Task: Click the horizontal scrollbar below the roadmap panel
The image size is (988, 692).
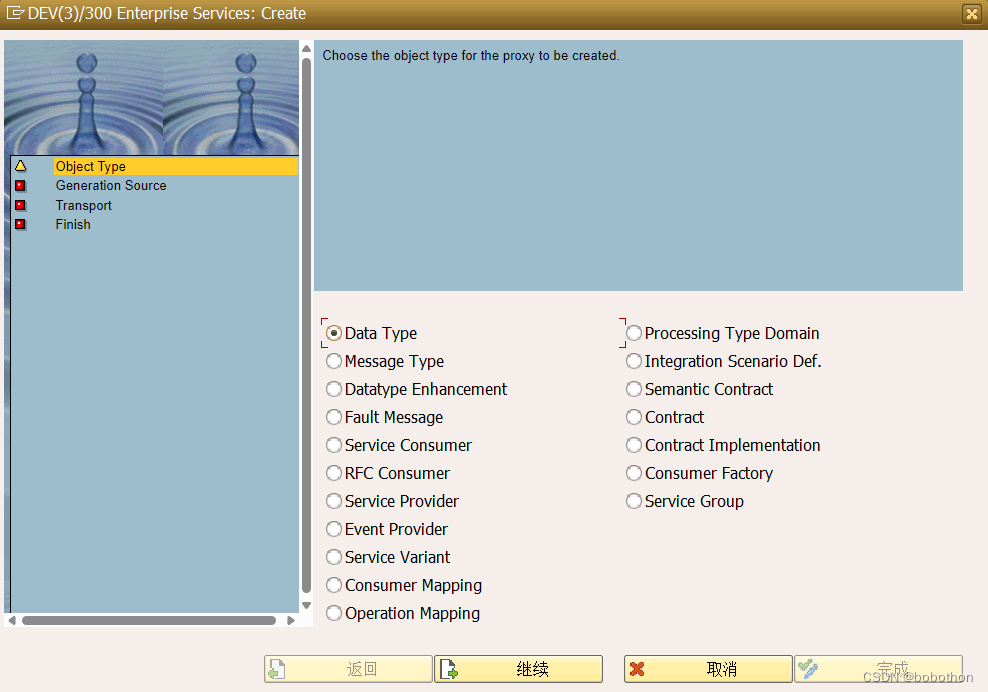Action: coord(150,620)
